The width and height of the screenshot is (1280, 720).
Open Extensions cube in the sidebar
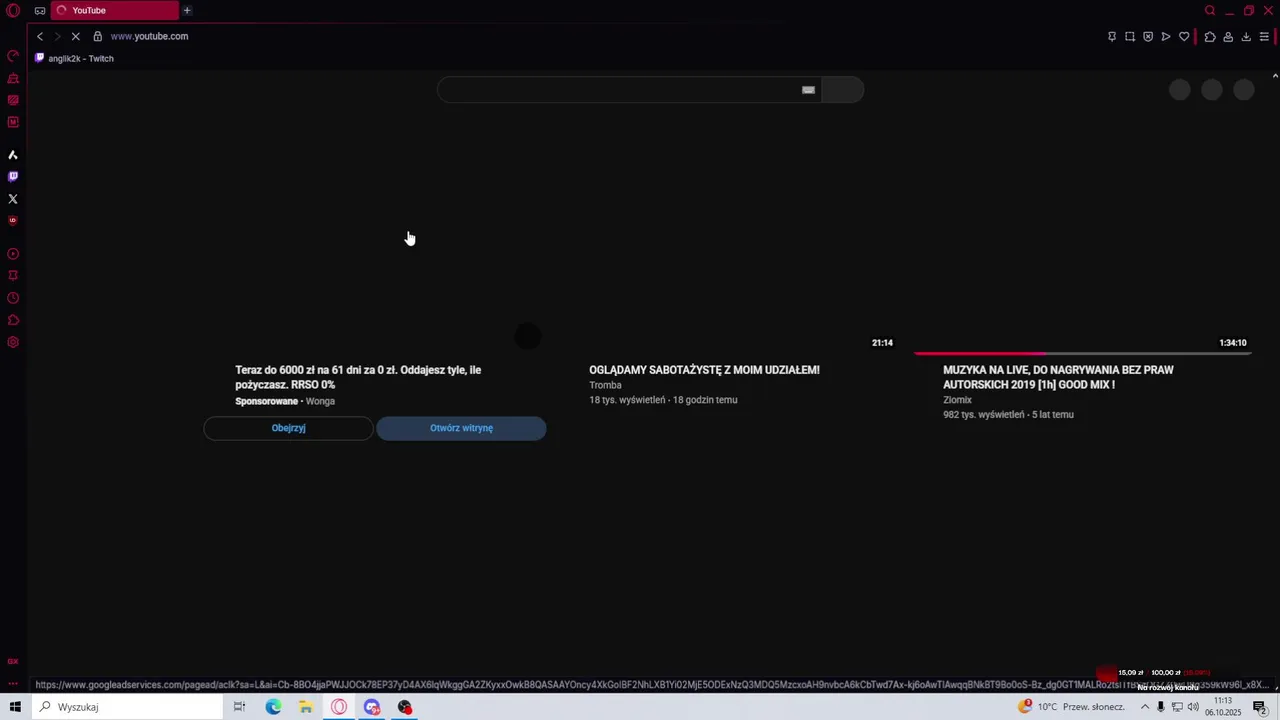pyautogui.click(x=13, y=320)
